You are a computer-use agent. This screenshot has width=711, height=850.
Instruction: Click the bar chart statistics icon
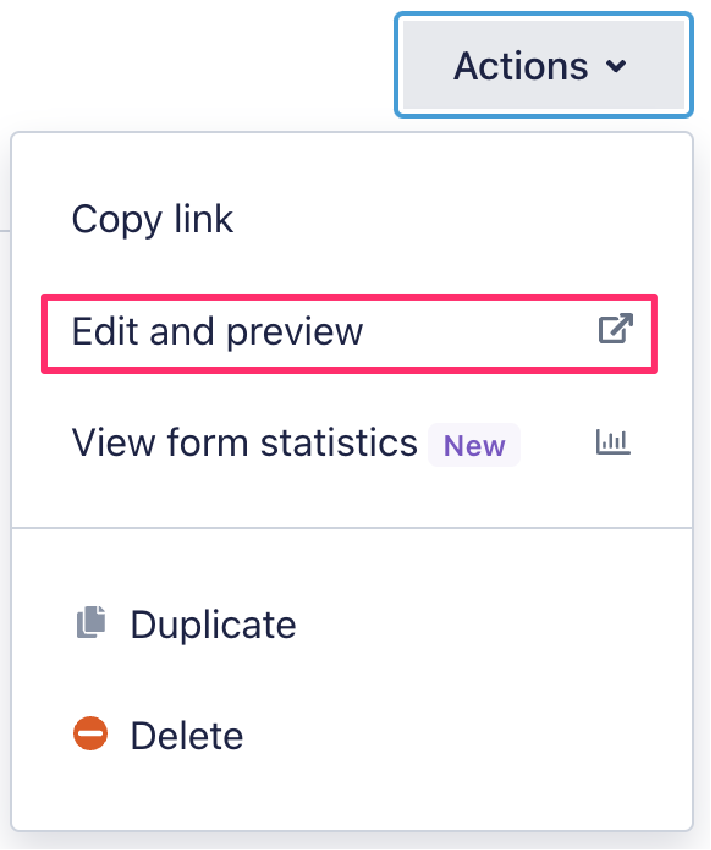tap(615, 442)
